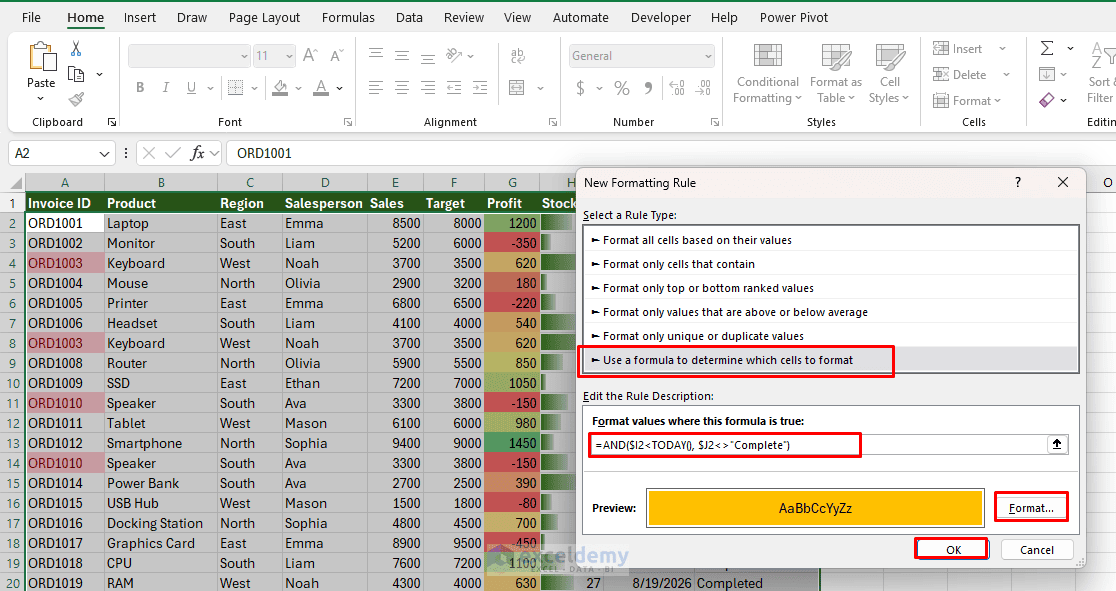1116x591 pixels.
Task: Click the Increase Indent icon
Action: (480, 88)
